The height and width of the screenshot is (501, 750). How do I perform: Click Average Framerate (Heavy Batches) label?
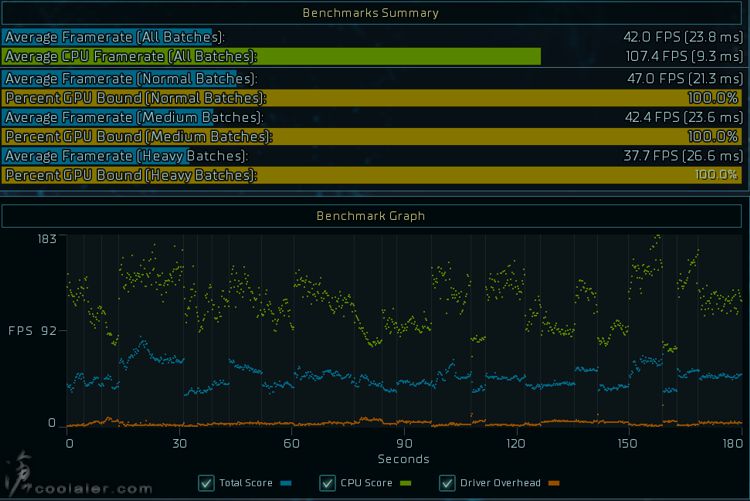tap(126, 156)
